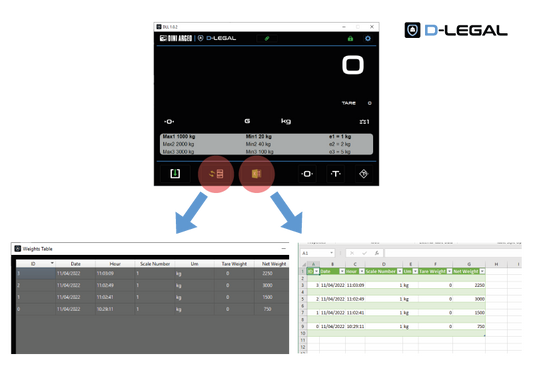The height and width of the screenshot is (376, 533).
Task: Select Excel row 11 header
Action: (303, 340)
